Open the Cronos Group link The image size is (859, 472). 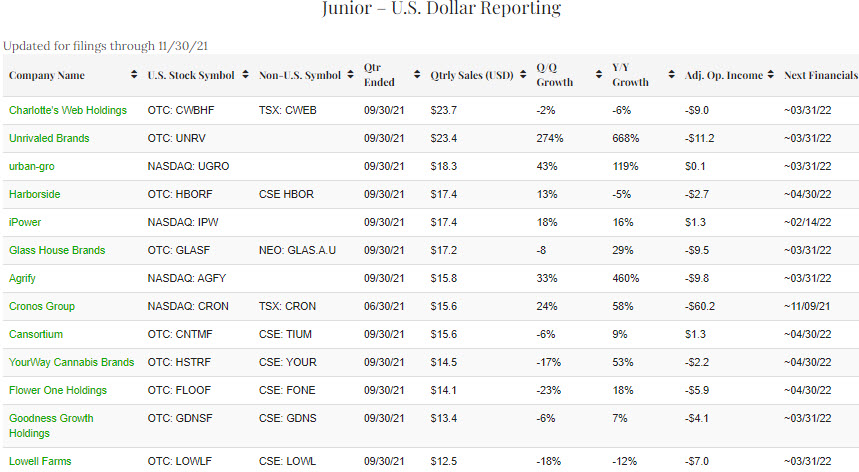pyautogui.click(x=42, y=306)
